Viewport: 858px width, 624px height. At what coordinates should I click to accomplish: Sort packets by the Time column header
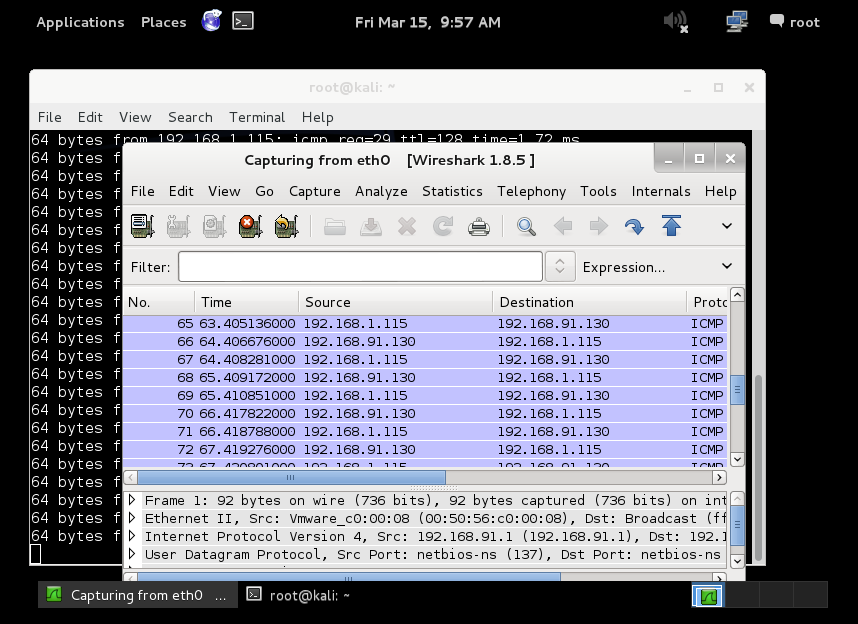pos(246,302)
